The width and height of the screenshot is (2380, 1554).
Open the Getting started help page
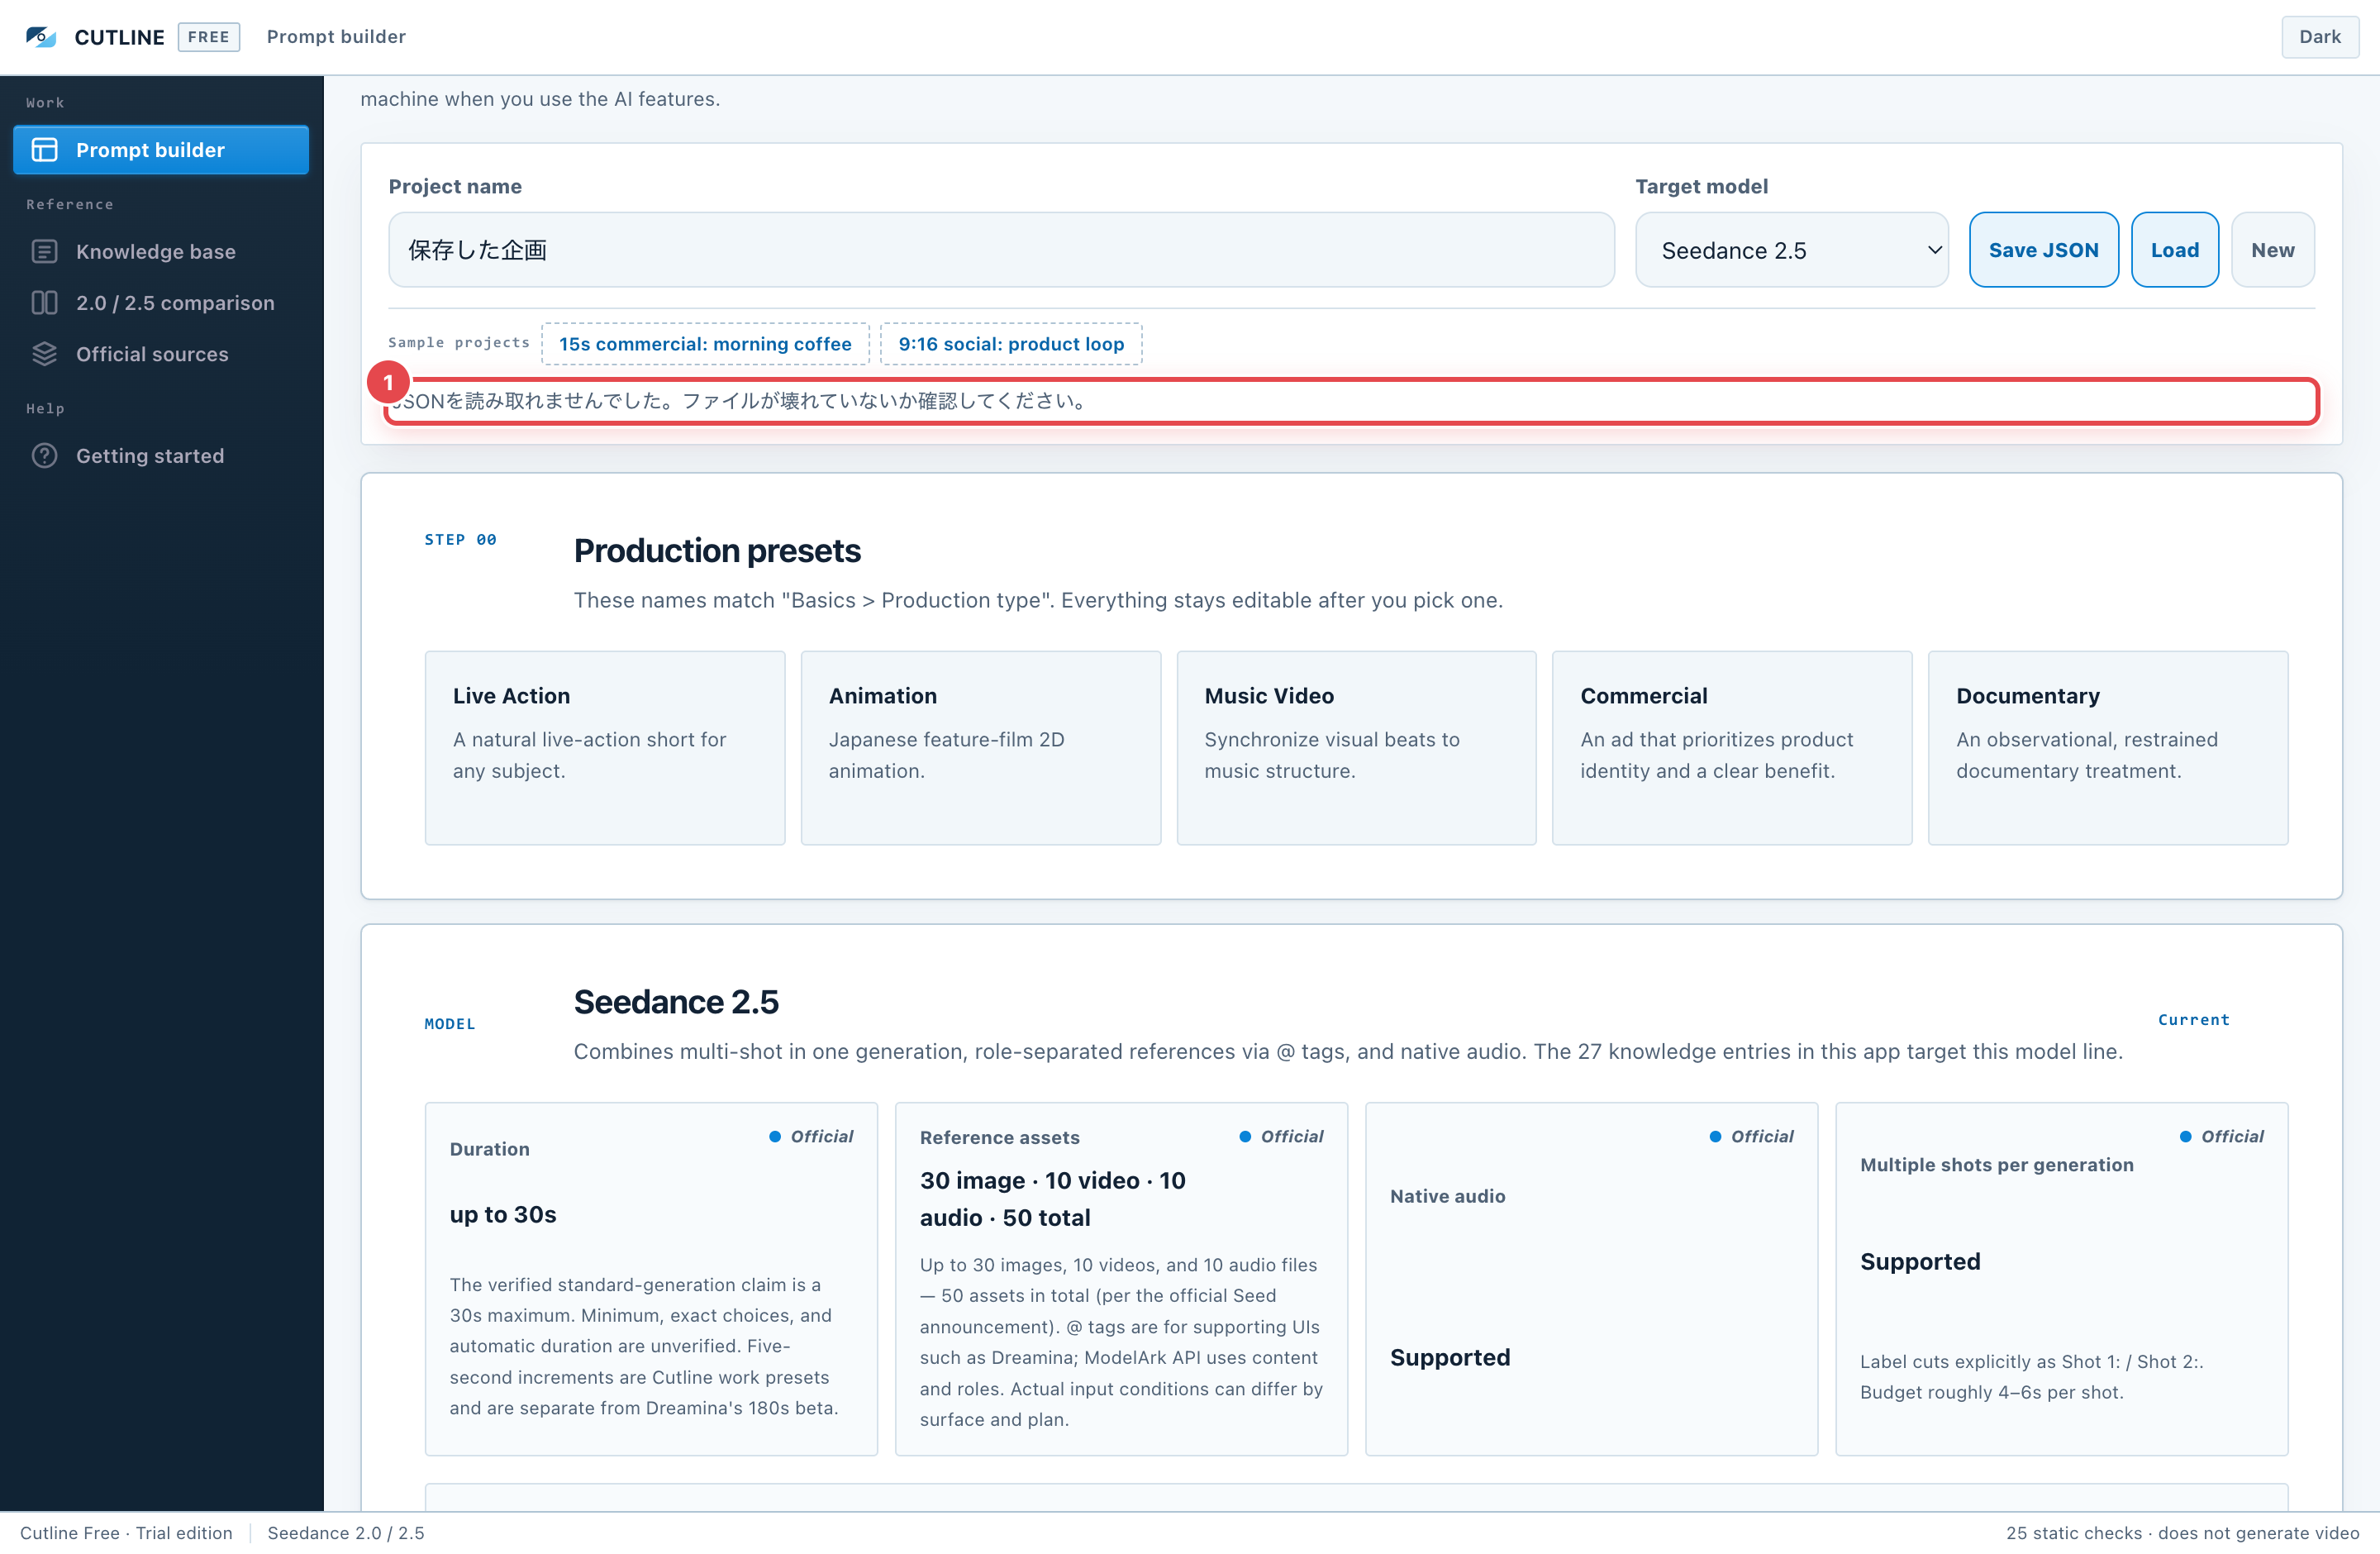point(161,456)
